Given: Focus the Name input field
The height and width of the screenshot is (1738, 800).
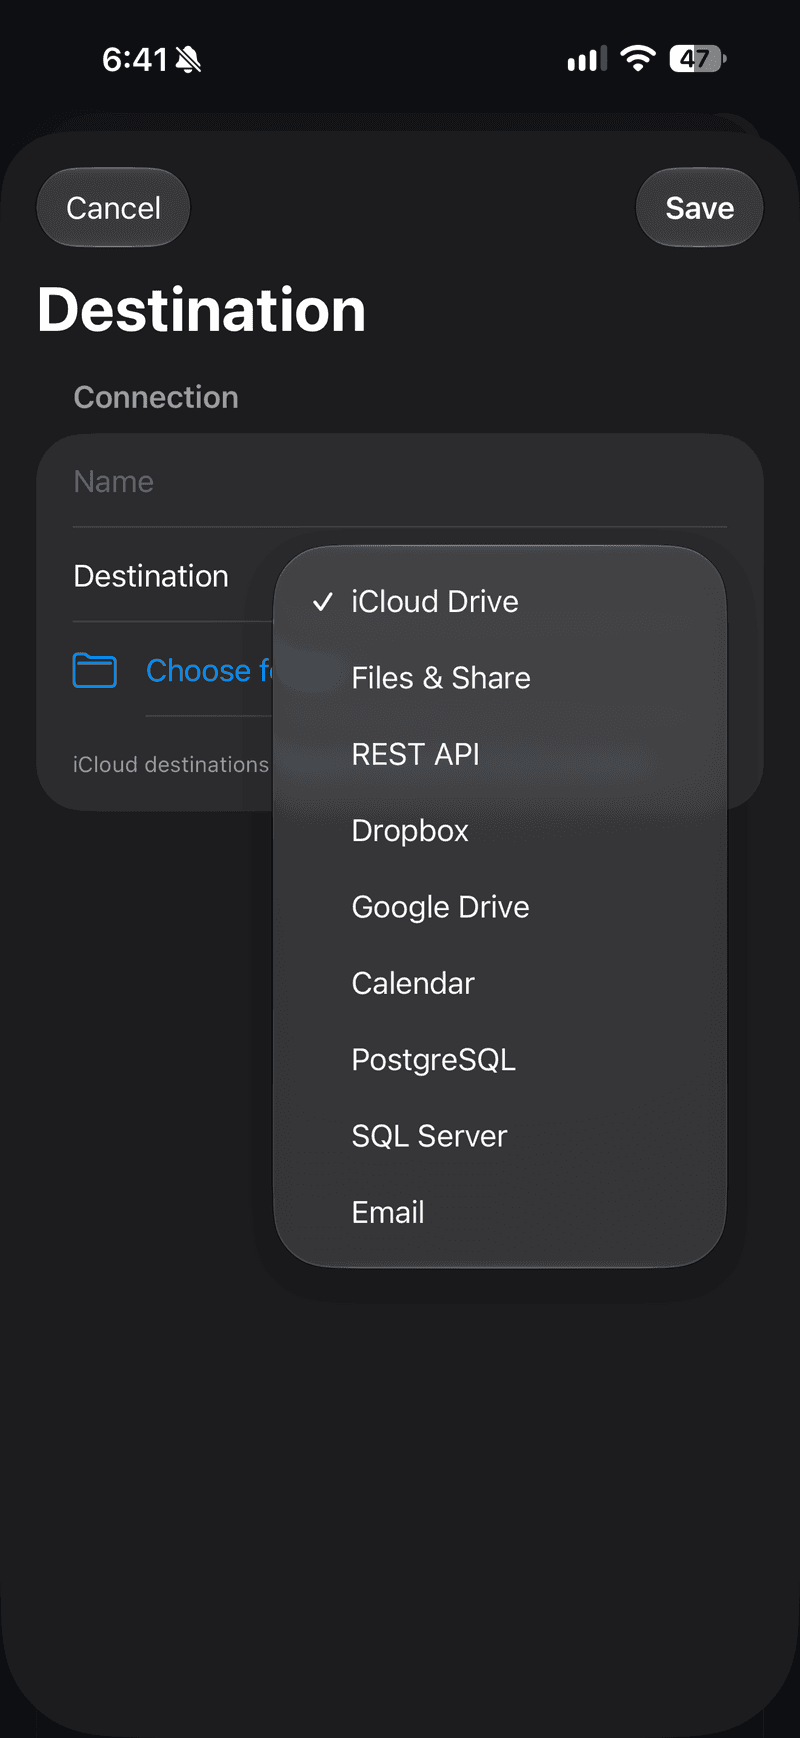Looking at the screenshot, I should click(x=400, y=481).
